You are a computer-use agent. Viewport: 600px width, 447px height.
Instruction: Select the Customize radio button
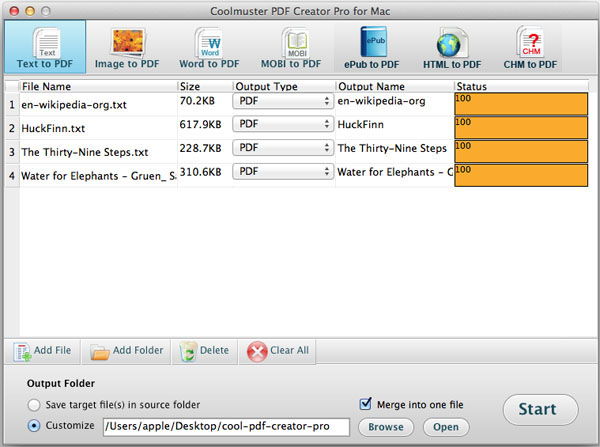click(34, 426)
